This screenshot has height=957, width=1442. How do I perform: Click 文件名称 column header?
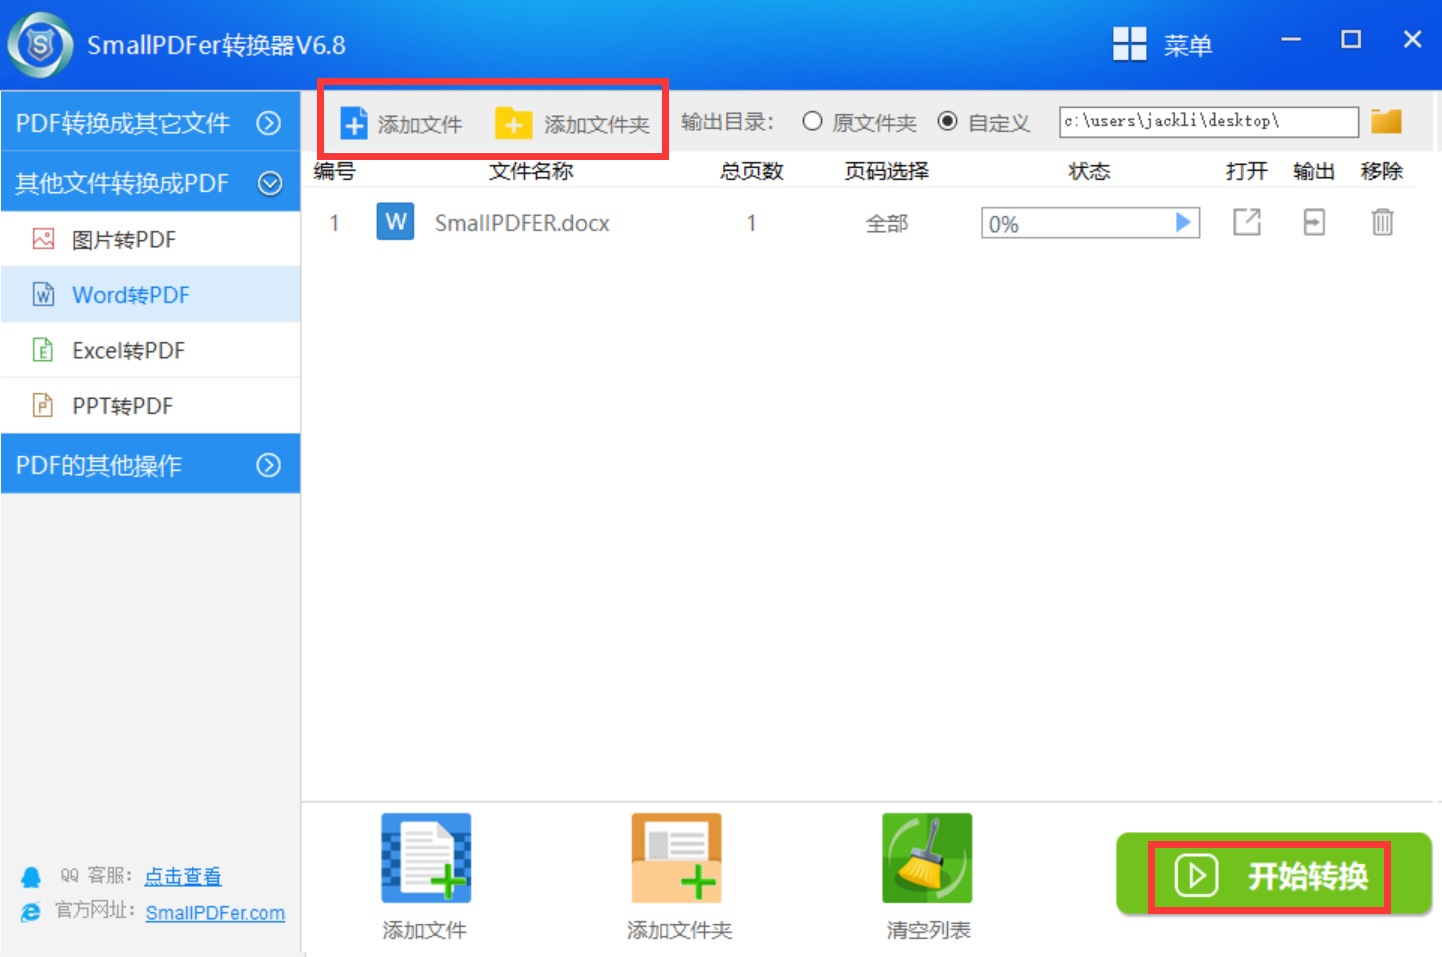pyautogui.click(x=531, y=171)
